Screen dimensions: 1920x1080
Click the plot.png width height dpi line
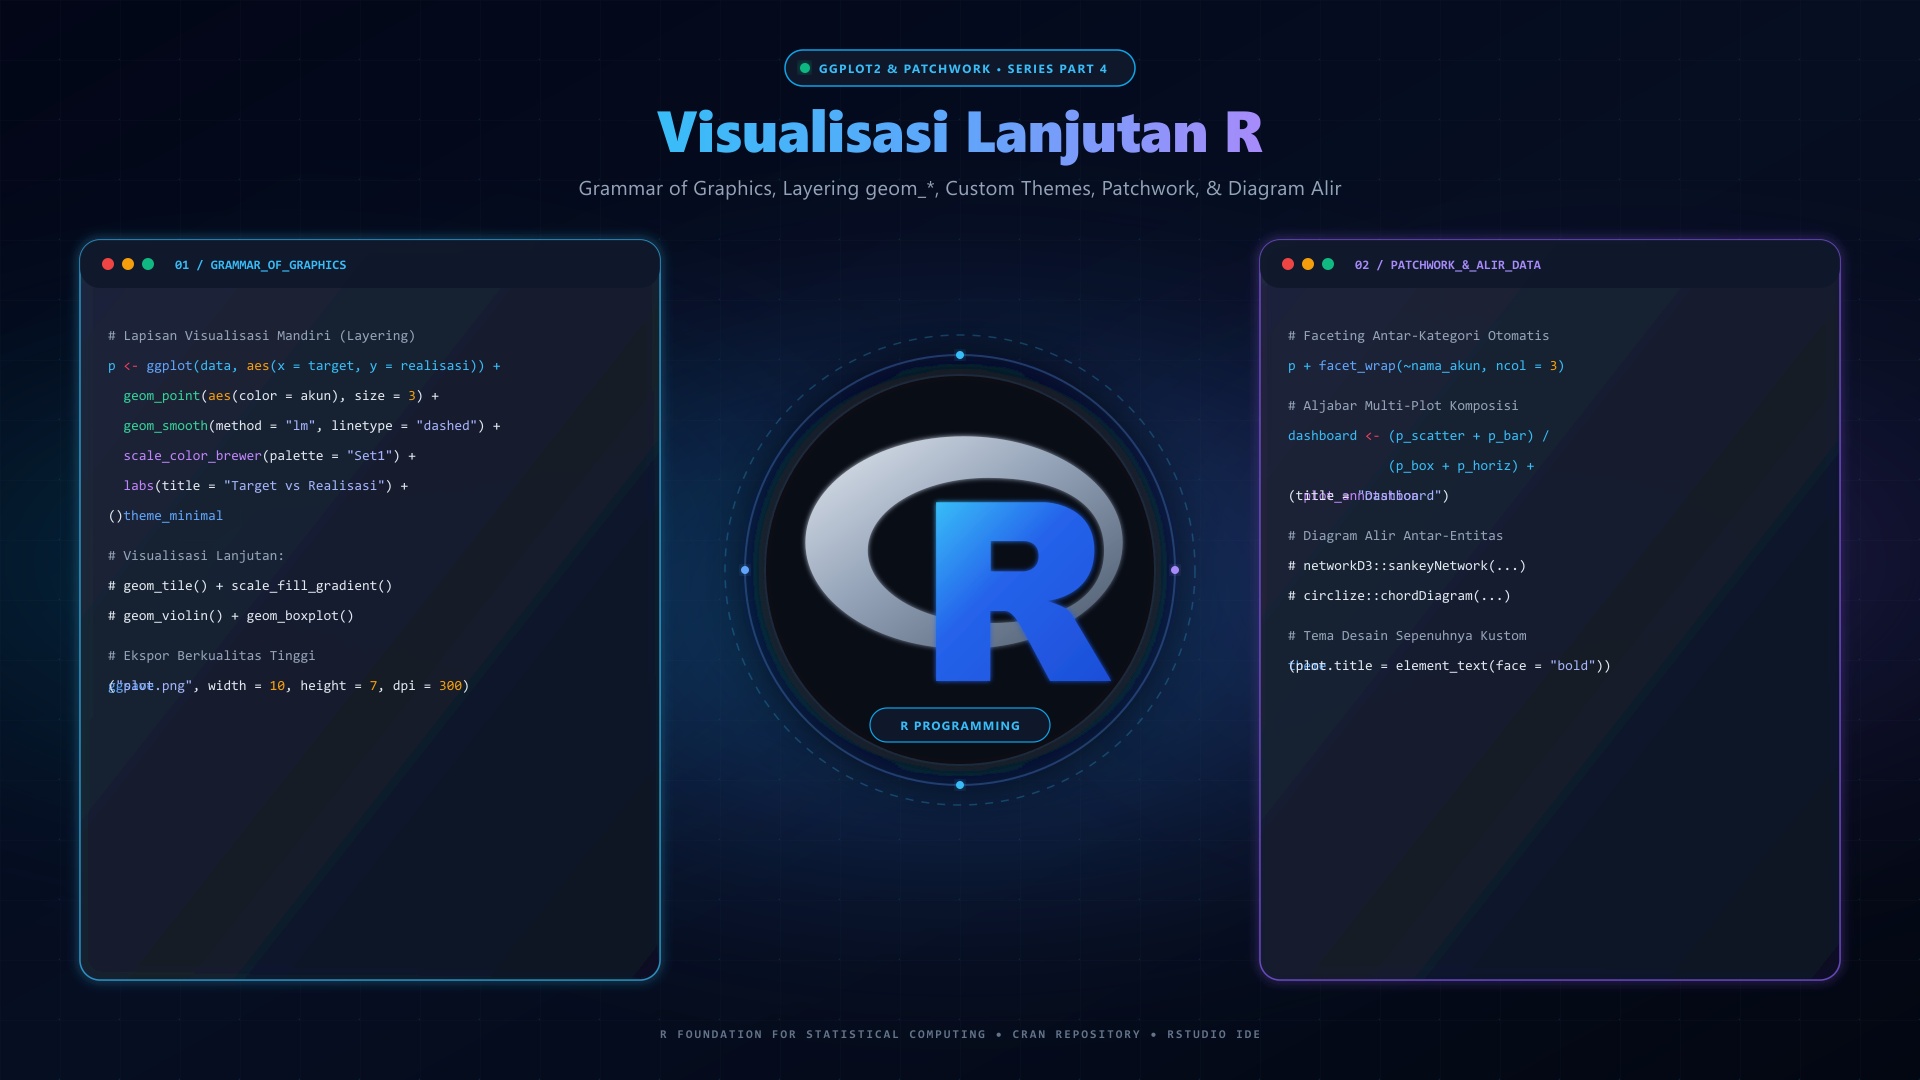pos(288,686)
